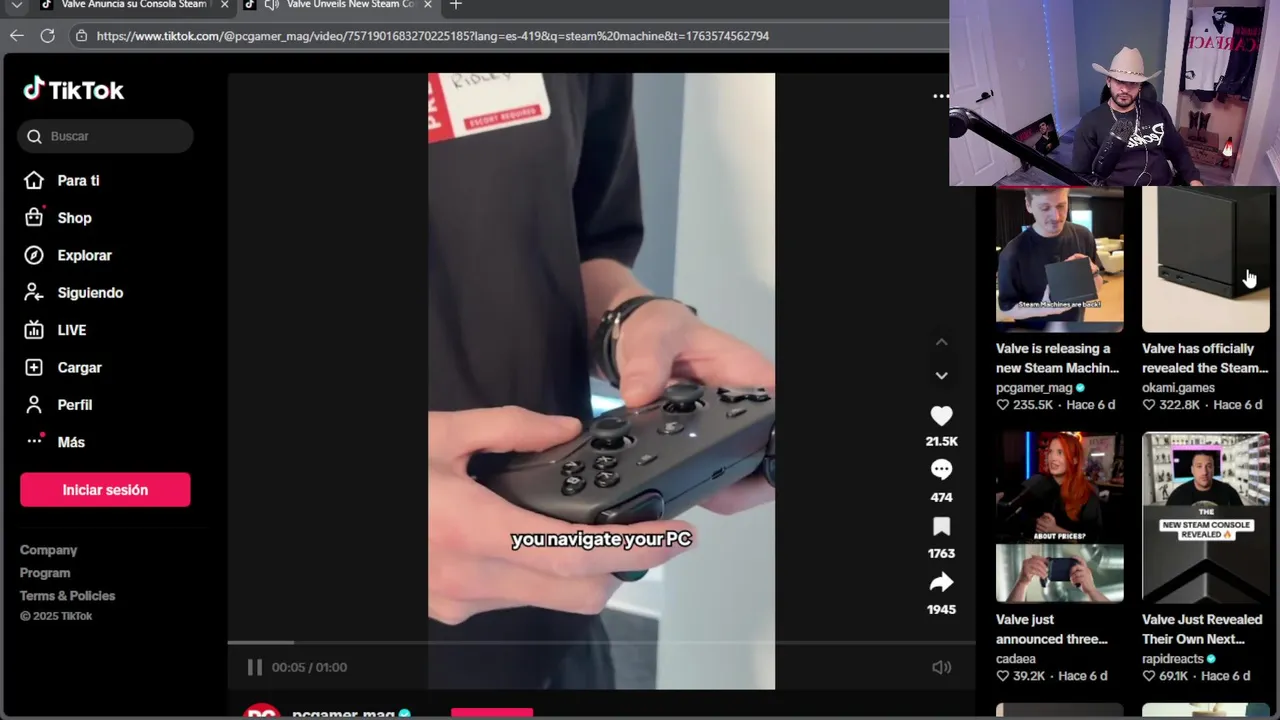The image size is (1280, 720).
Task: Click the 1763 saves count
Action: point(941,553)
